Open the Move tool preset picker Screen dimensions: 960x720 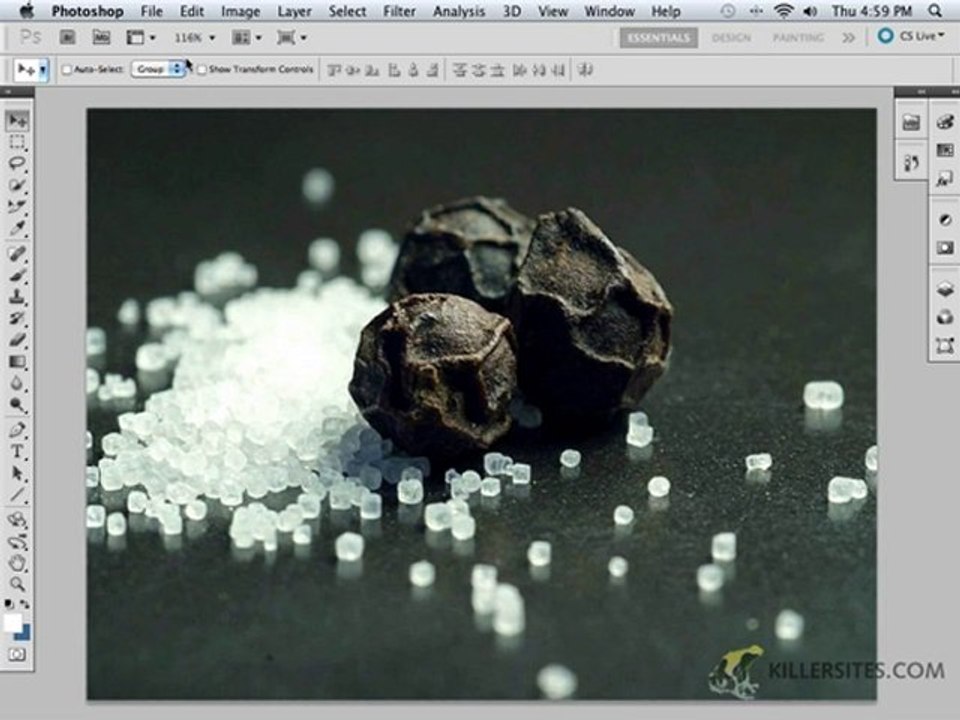coord(42,70)
